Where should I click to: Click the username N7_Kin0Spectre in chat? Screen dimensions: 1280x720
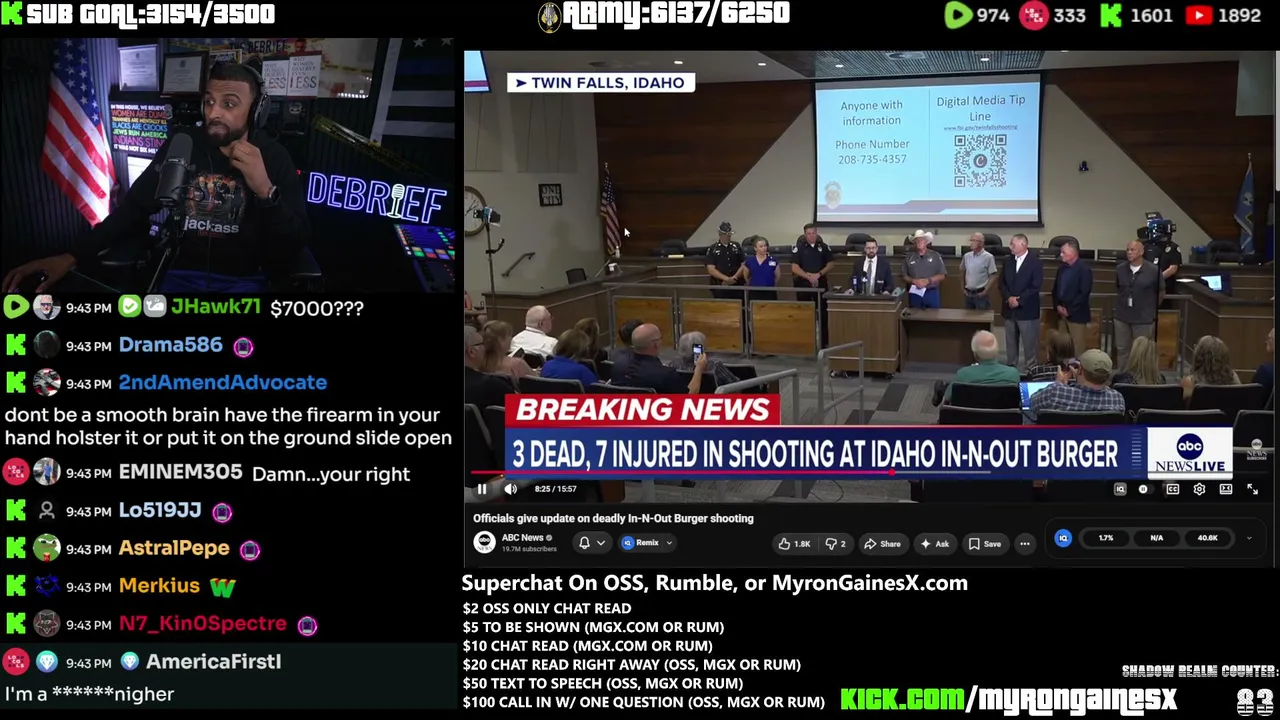point(202,624)
